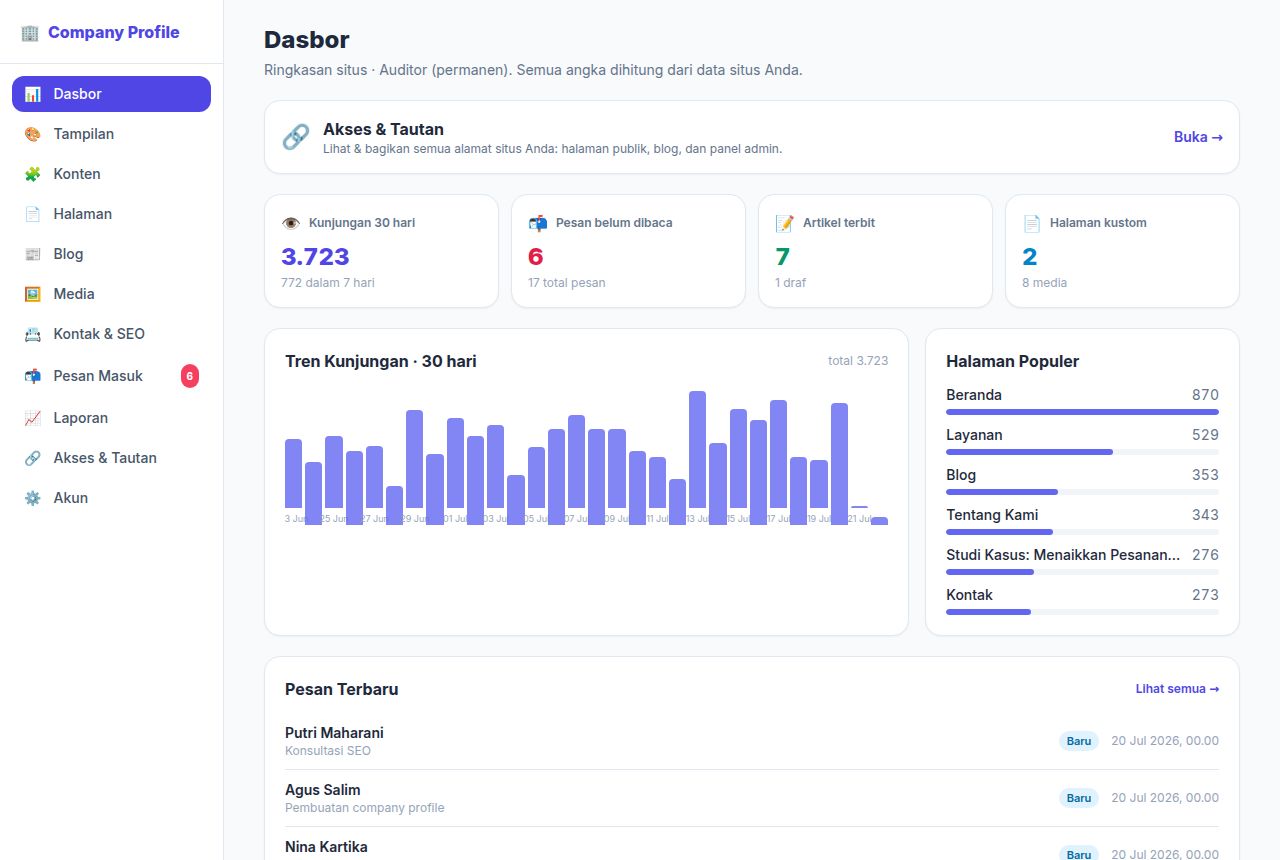This screenshot has height=860, width=1280.
Task: Click the "17 total pesan" text
Action: pyautogui.click(x=567, y=283)
